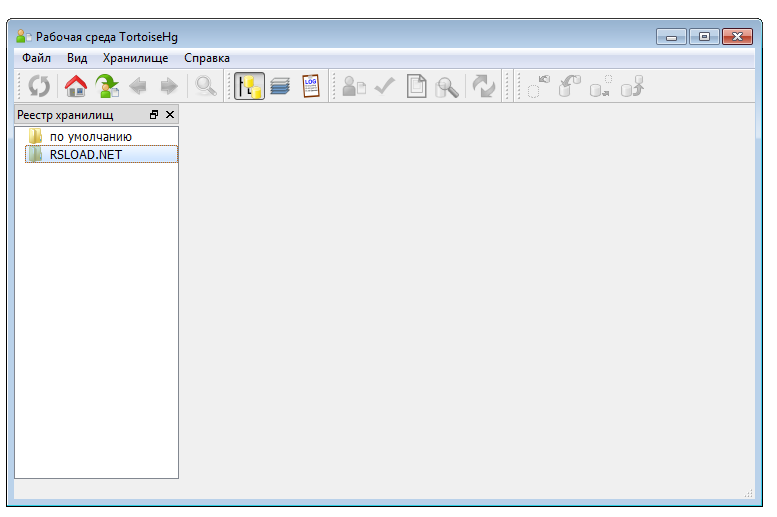The height and width of the screenshot is (517, 777).
Task: Open the Справка menu
Action: pyautogui.click(x=207, y=58)
